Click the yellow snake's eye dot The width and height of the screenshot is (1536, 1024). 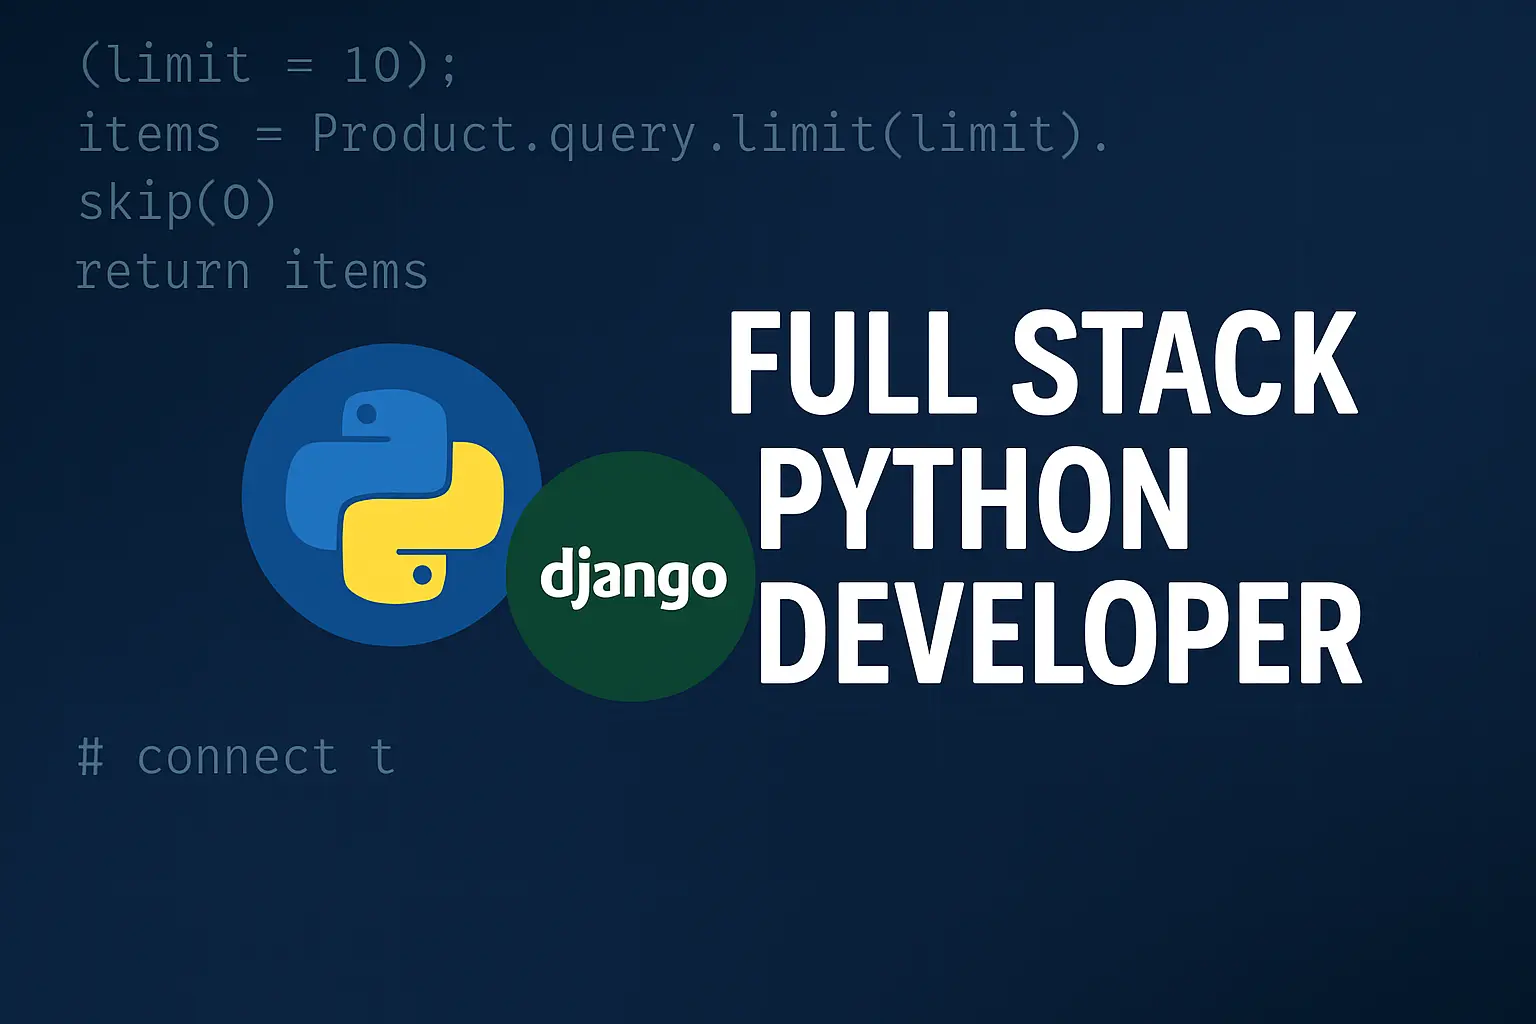coord(422,575)
